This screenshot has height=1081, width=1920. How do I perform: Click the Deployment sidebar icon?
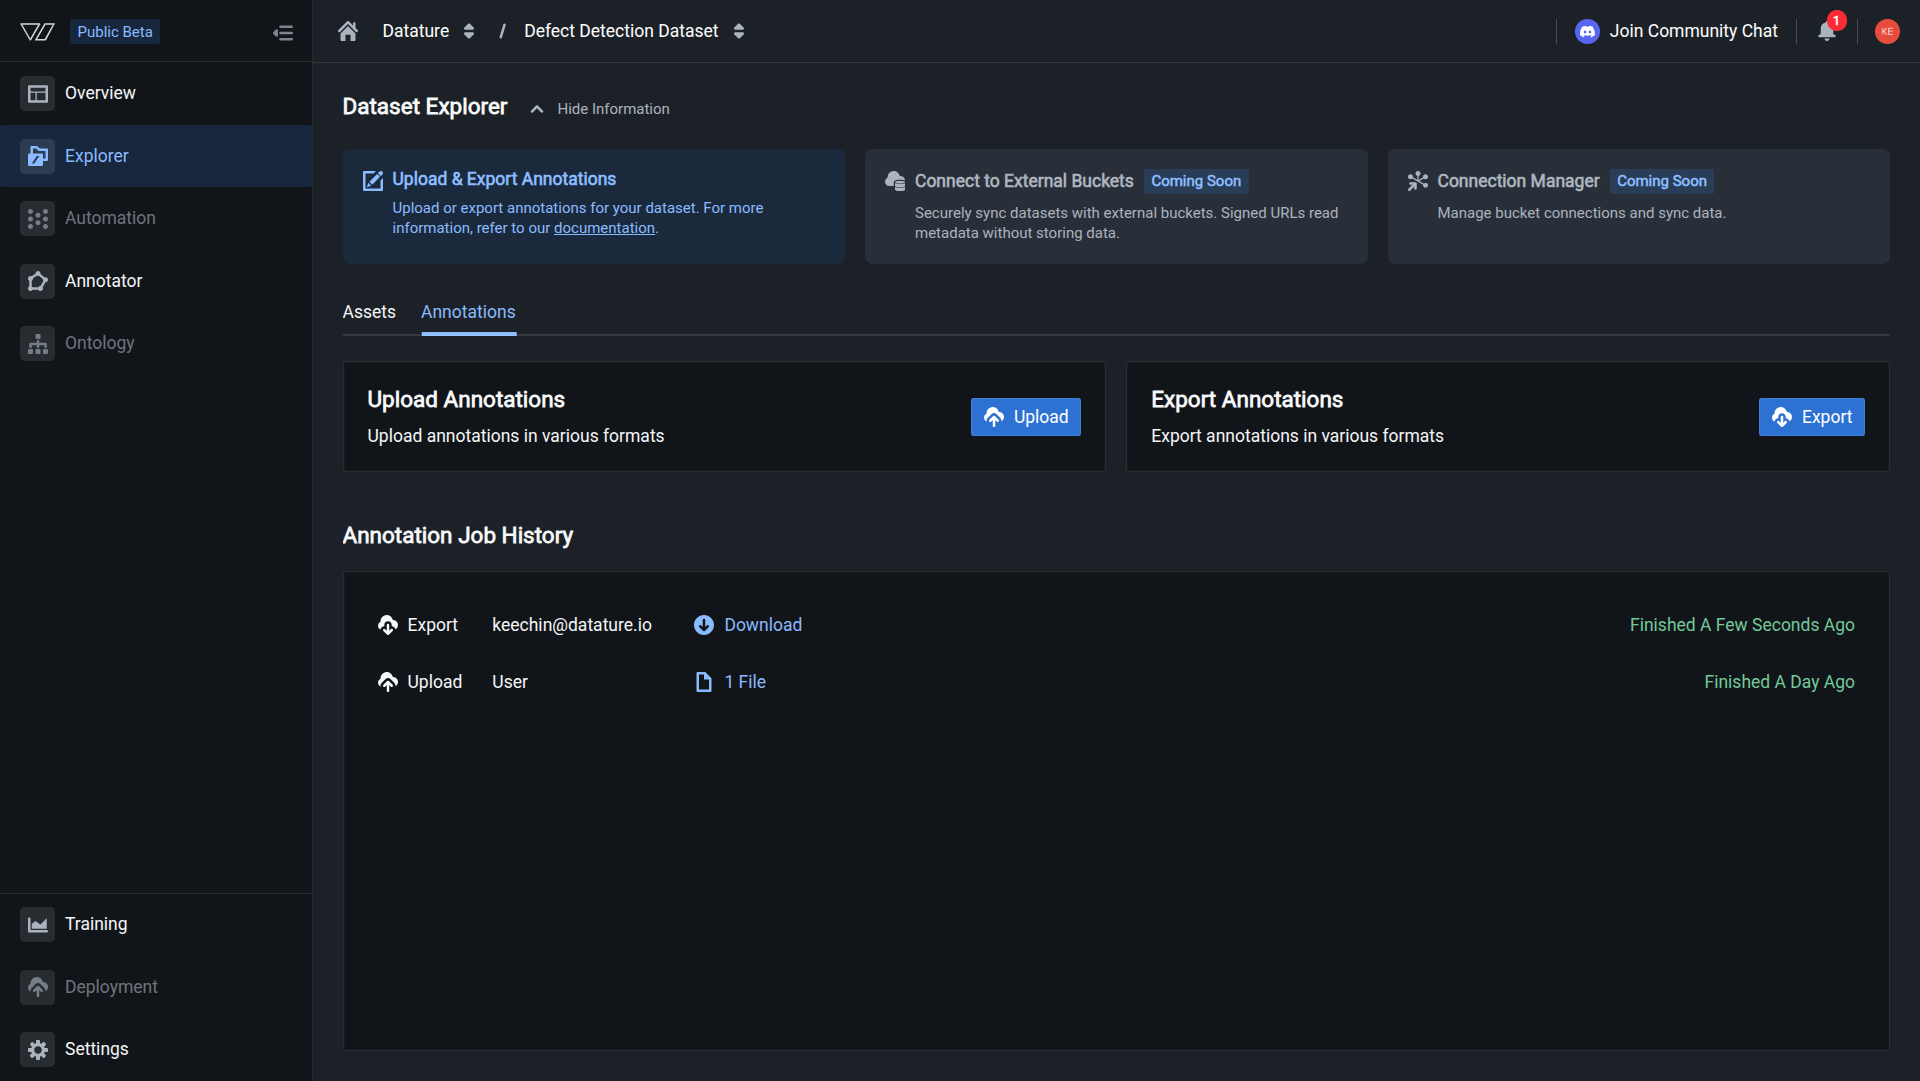pos(38,987)
